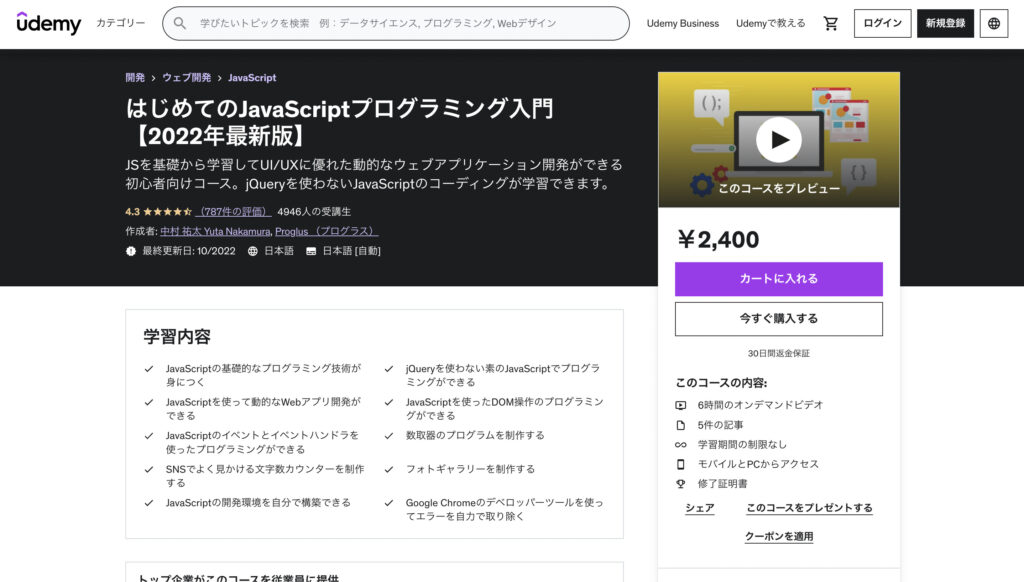Click このコースをプレゼントする
The width and height of the screenshot is (1024, 582).
tap(809, 508)
